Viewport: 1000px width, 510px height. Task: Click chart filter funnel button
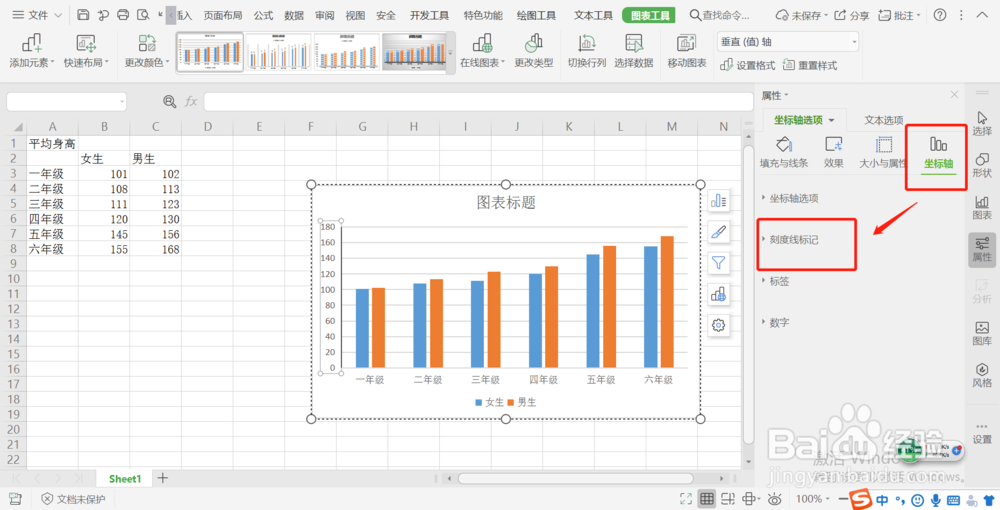[x=719, y=263]
